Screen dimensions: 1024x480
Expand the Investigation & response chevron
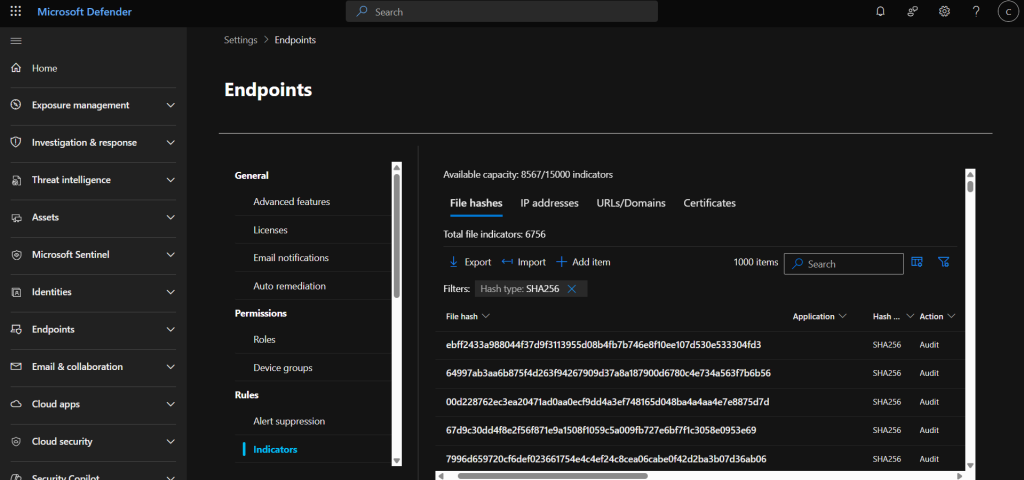[170, 142]
